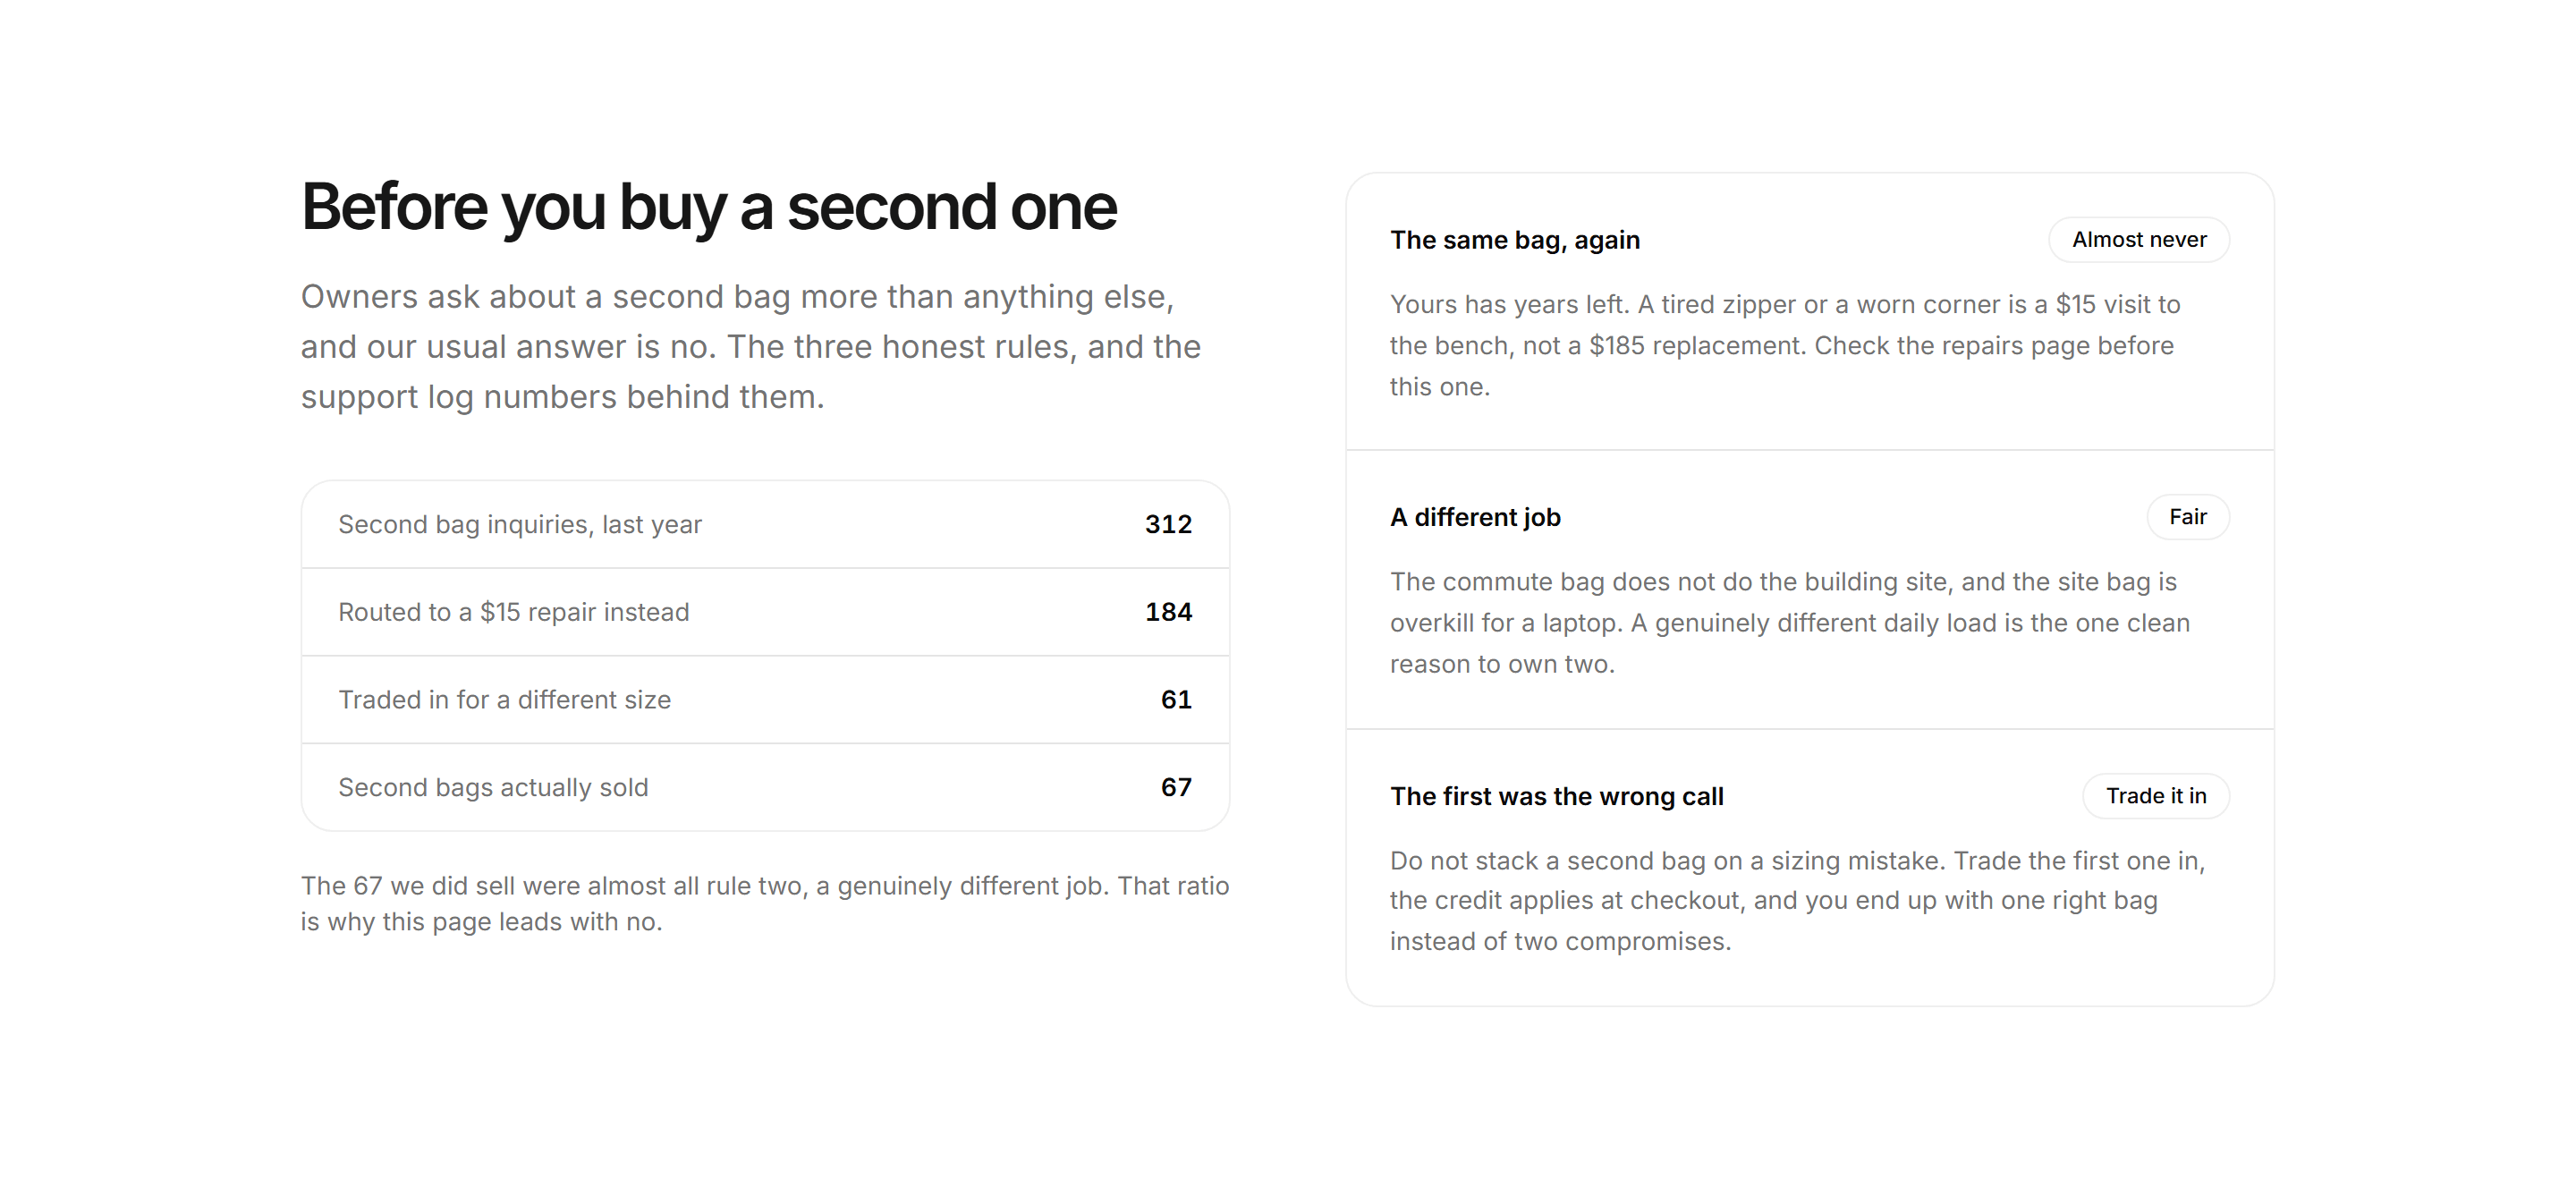Image resolution: width=2576 pixels, height=1179 pixels.
Task: Click the 'Routed to a $15 repair instead' row
Action: [x=765, y=612]
